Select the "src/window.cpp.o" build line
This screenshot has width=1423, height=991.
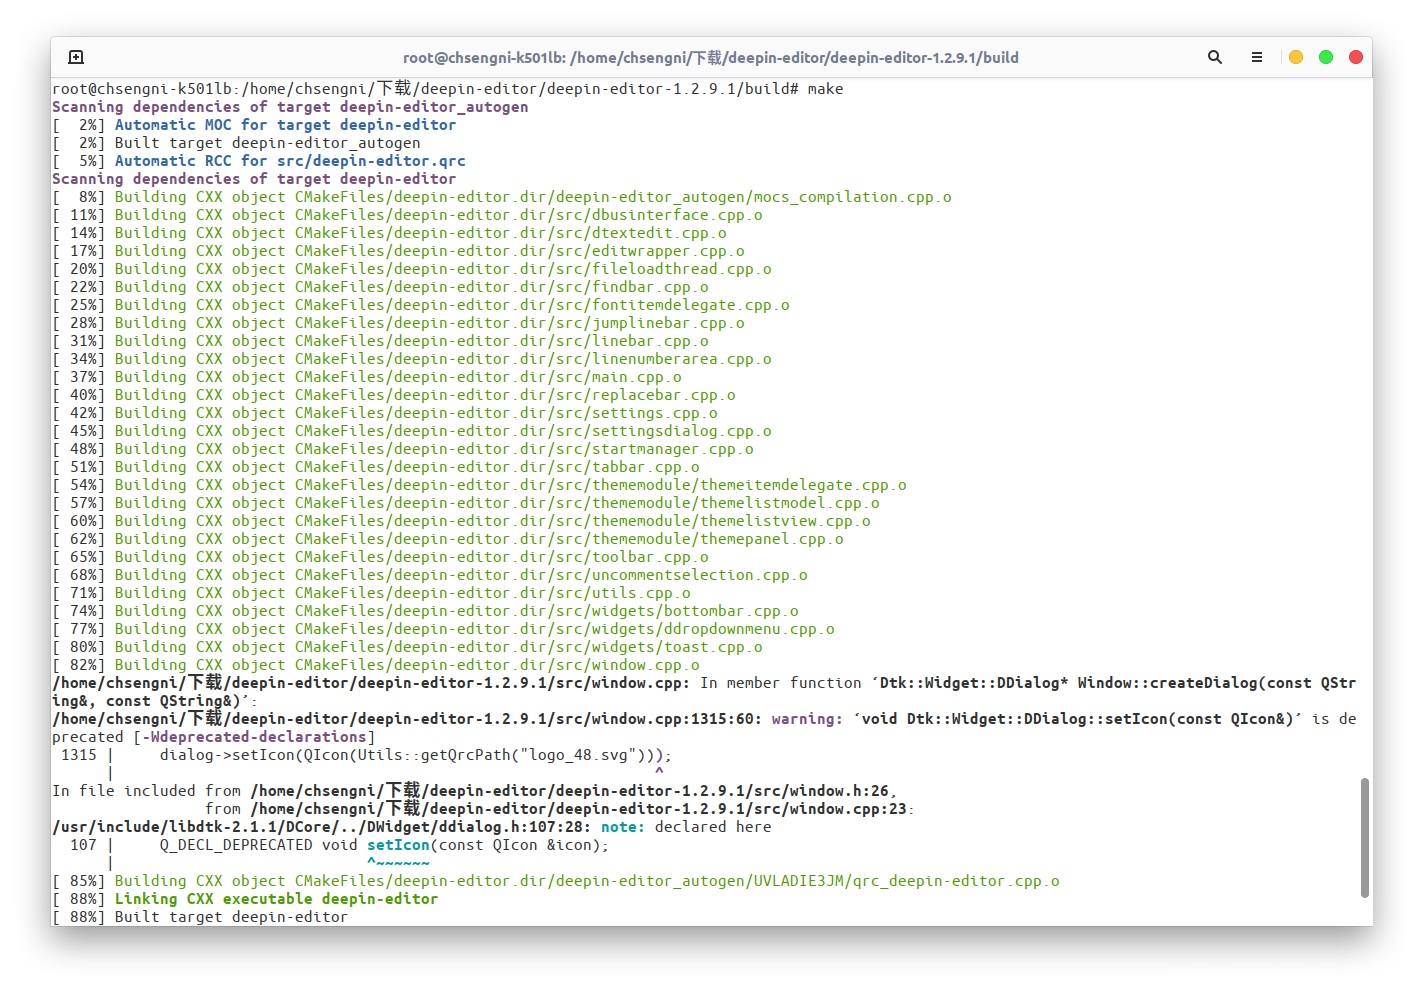tap(376, 665)
